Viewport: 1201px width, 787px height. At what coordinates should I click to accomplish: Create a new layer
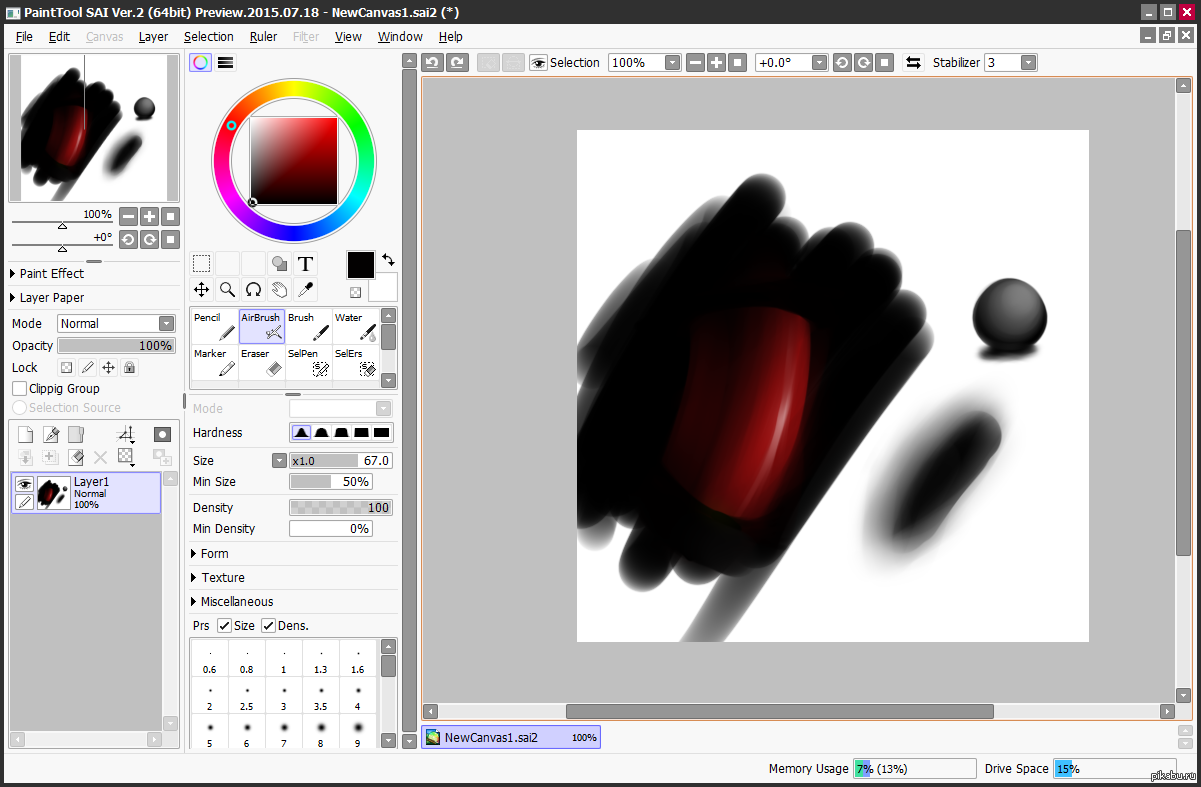click(x=26, y=434)
